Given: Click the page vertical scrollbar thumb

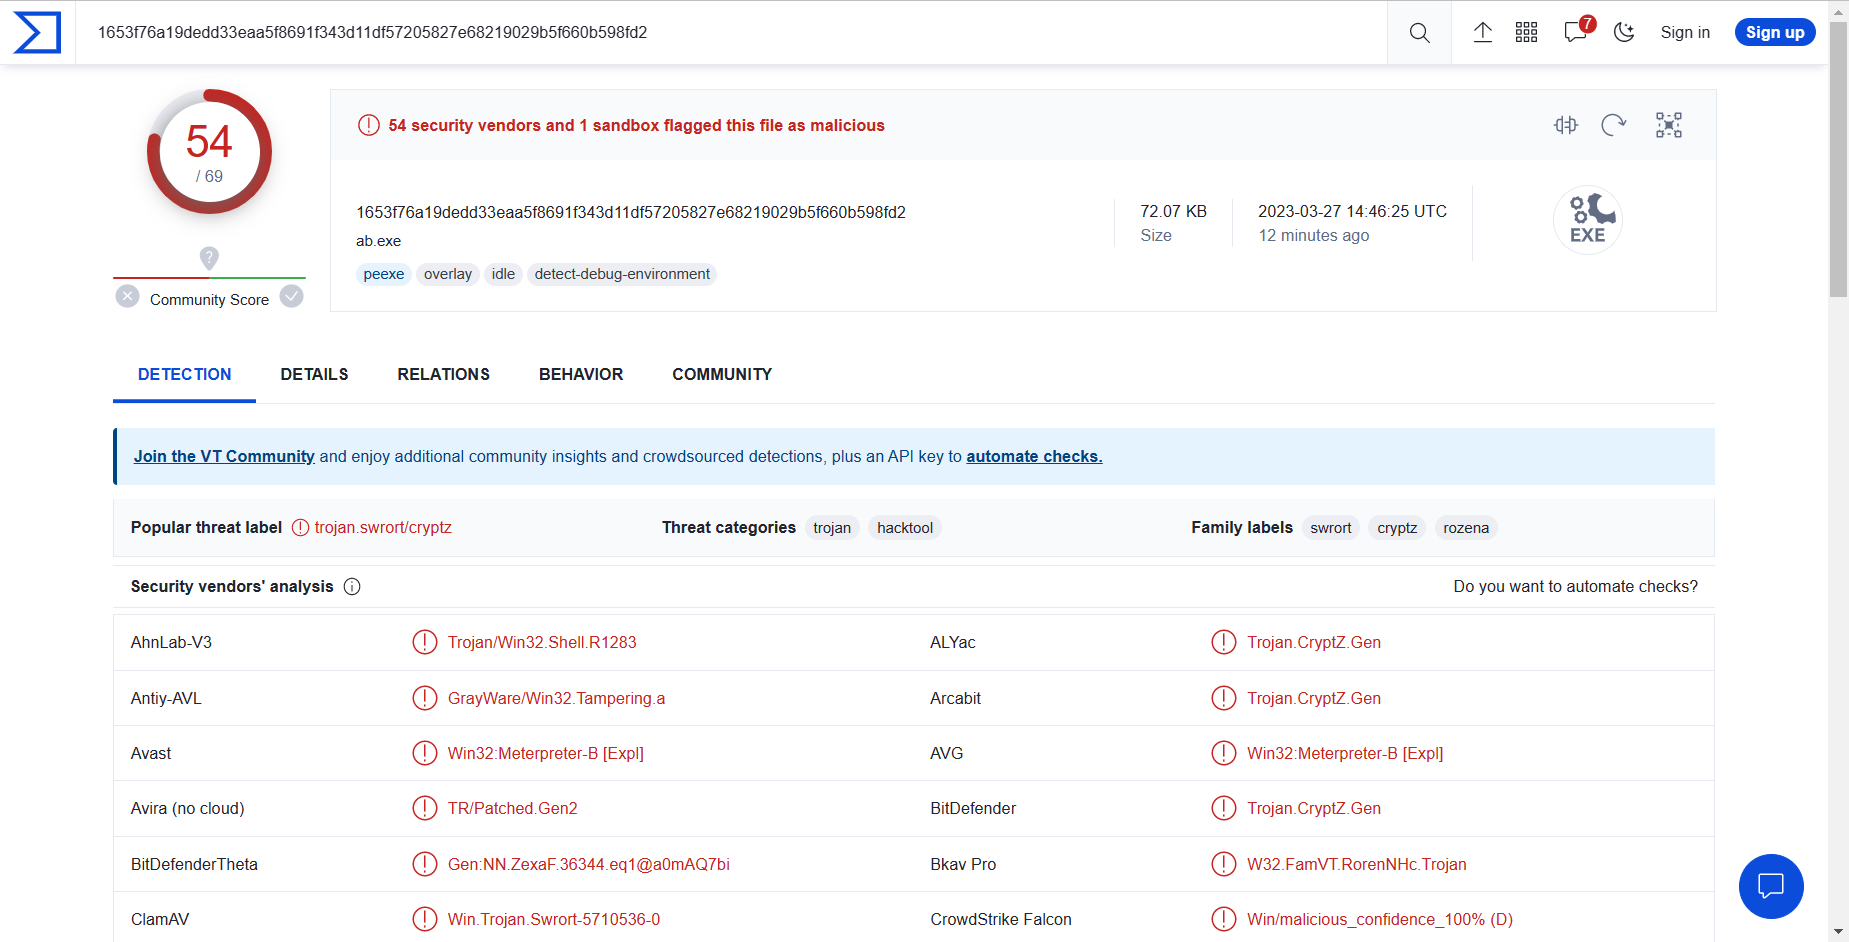Looking at the screenshot, I should [x=1838, y=159].
